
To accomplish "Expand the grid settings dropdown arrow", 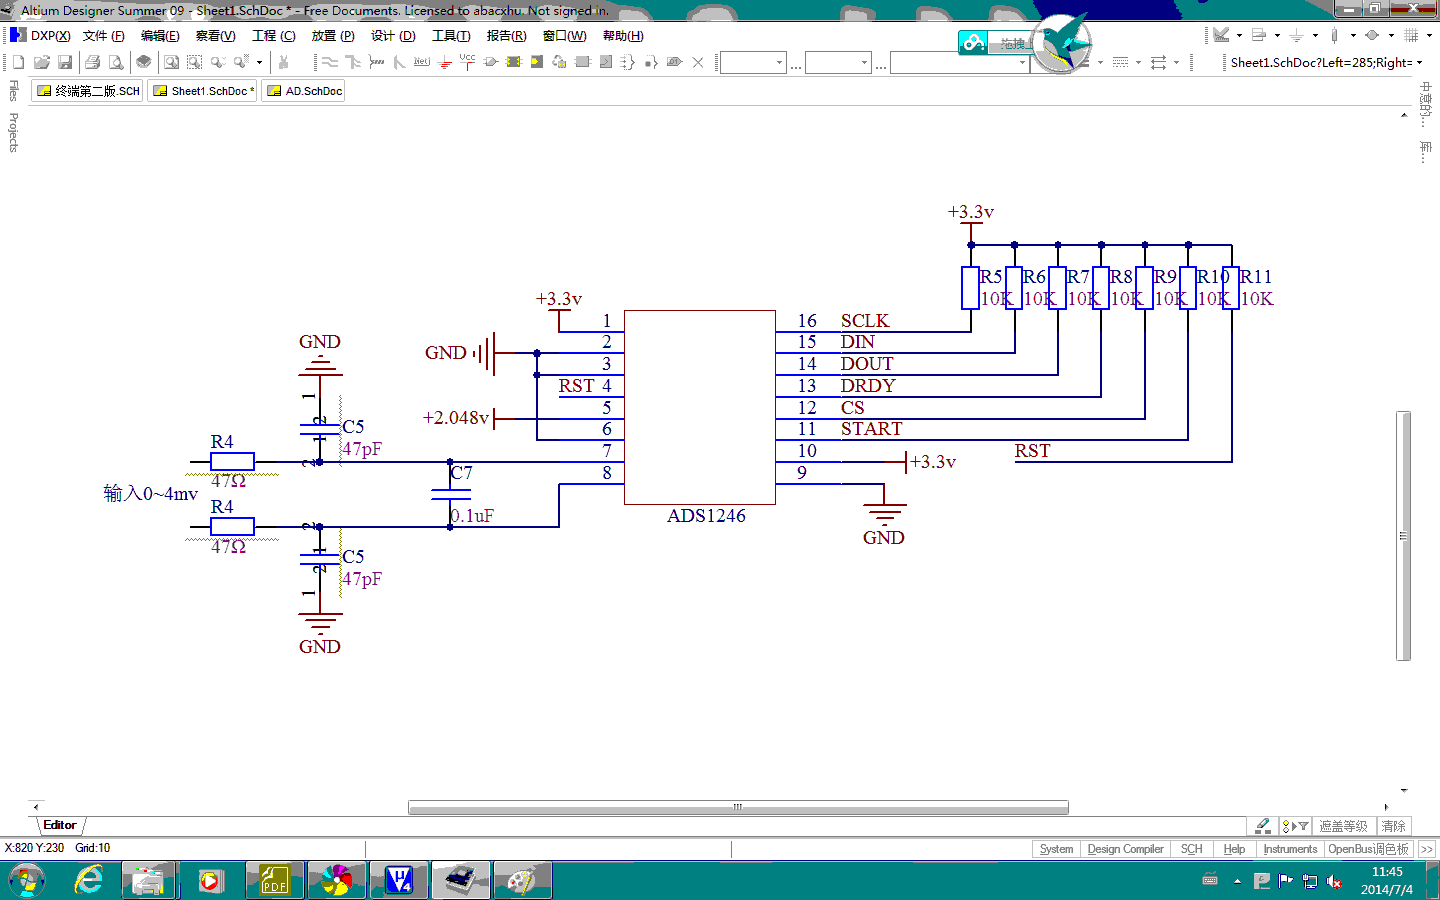I will (1429, 35).
